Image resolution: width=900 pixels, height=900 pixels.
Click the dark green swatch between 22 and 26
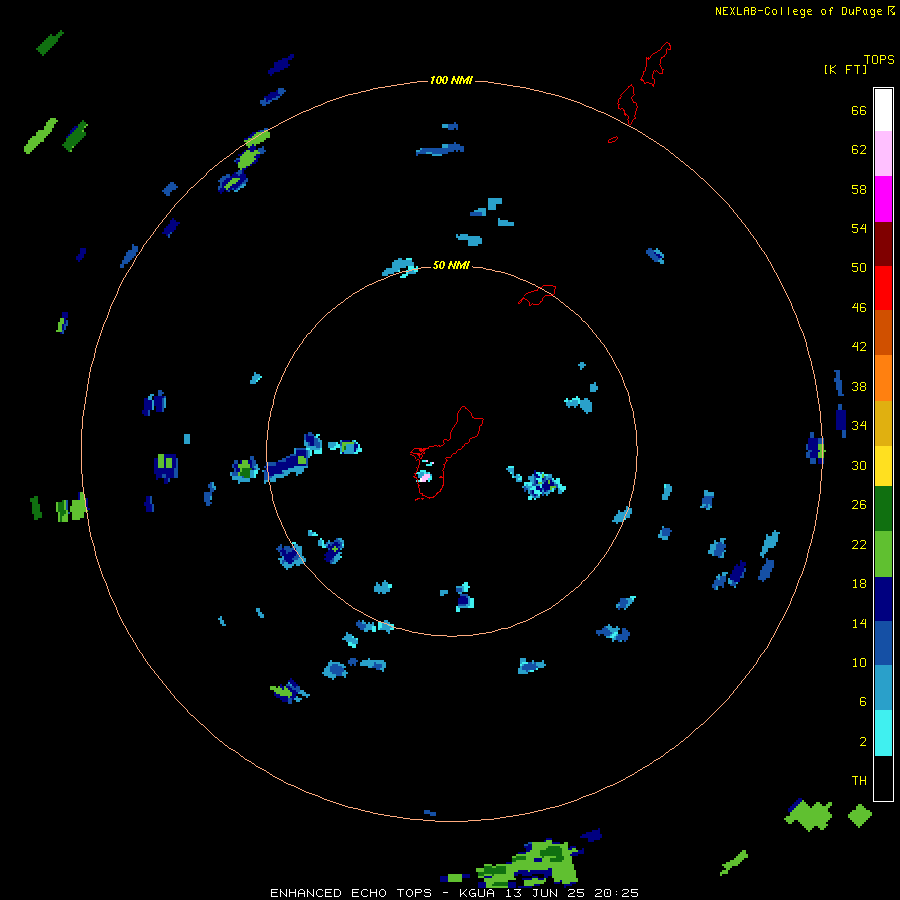click(x=883, y=509)
